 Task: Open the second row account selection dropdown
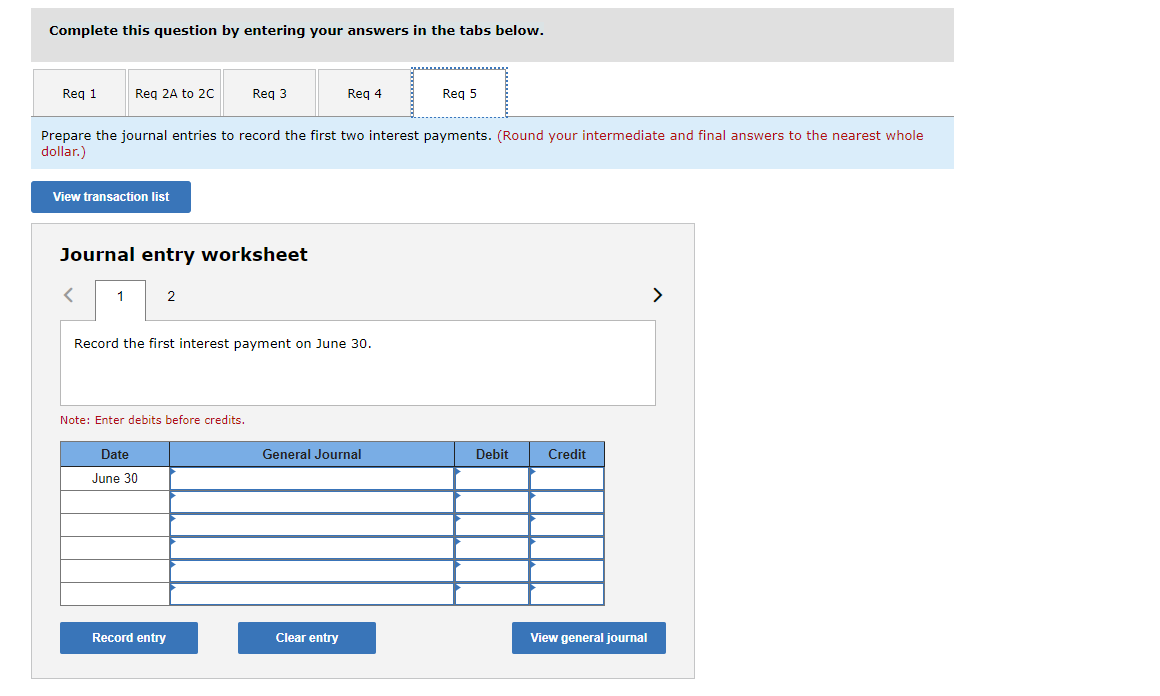(x=310, y=501)
